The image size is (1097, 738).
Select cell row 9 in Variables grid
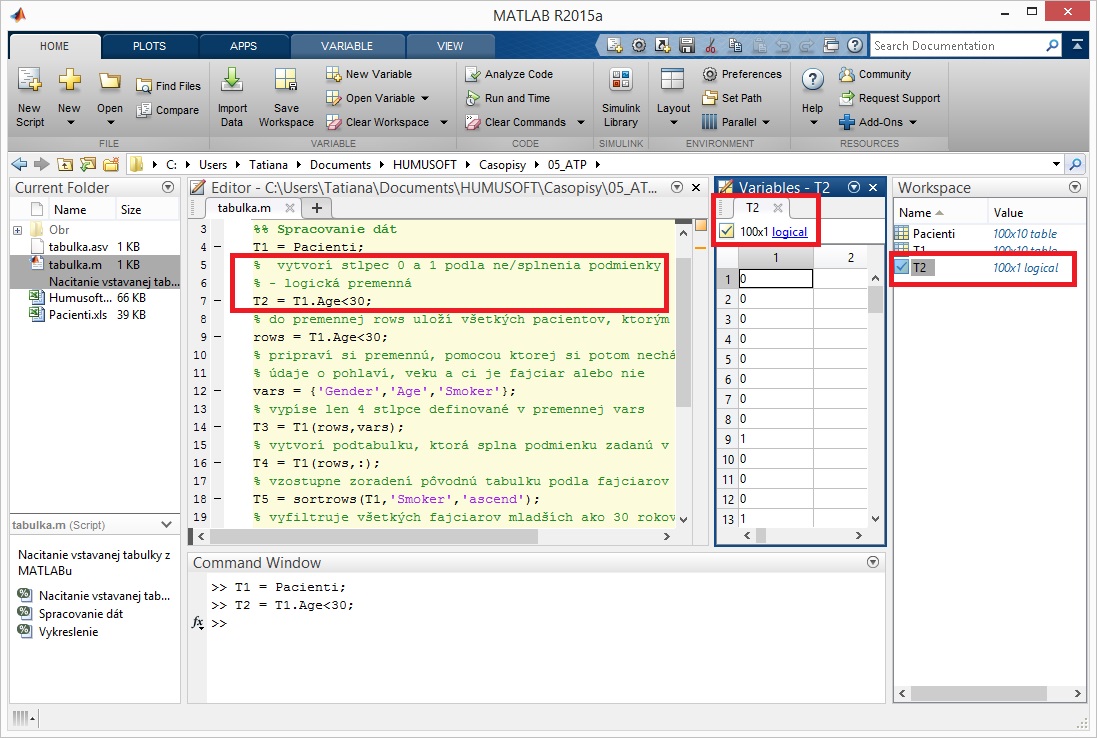click(775, 439)
